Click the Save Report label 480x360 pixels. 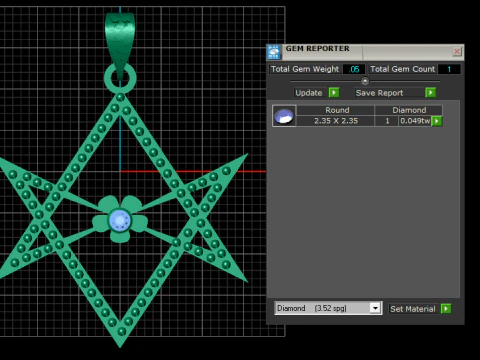pos(379,93)
